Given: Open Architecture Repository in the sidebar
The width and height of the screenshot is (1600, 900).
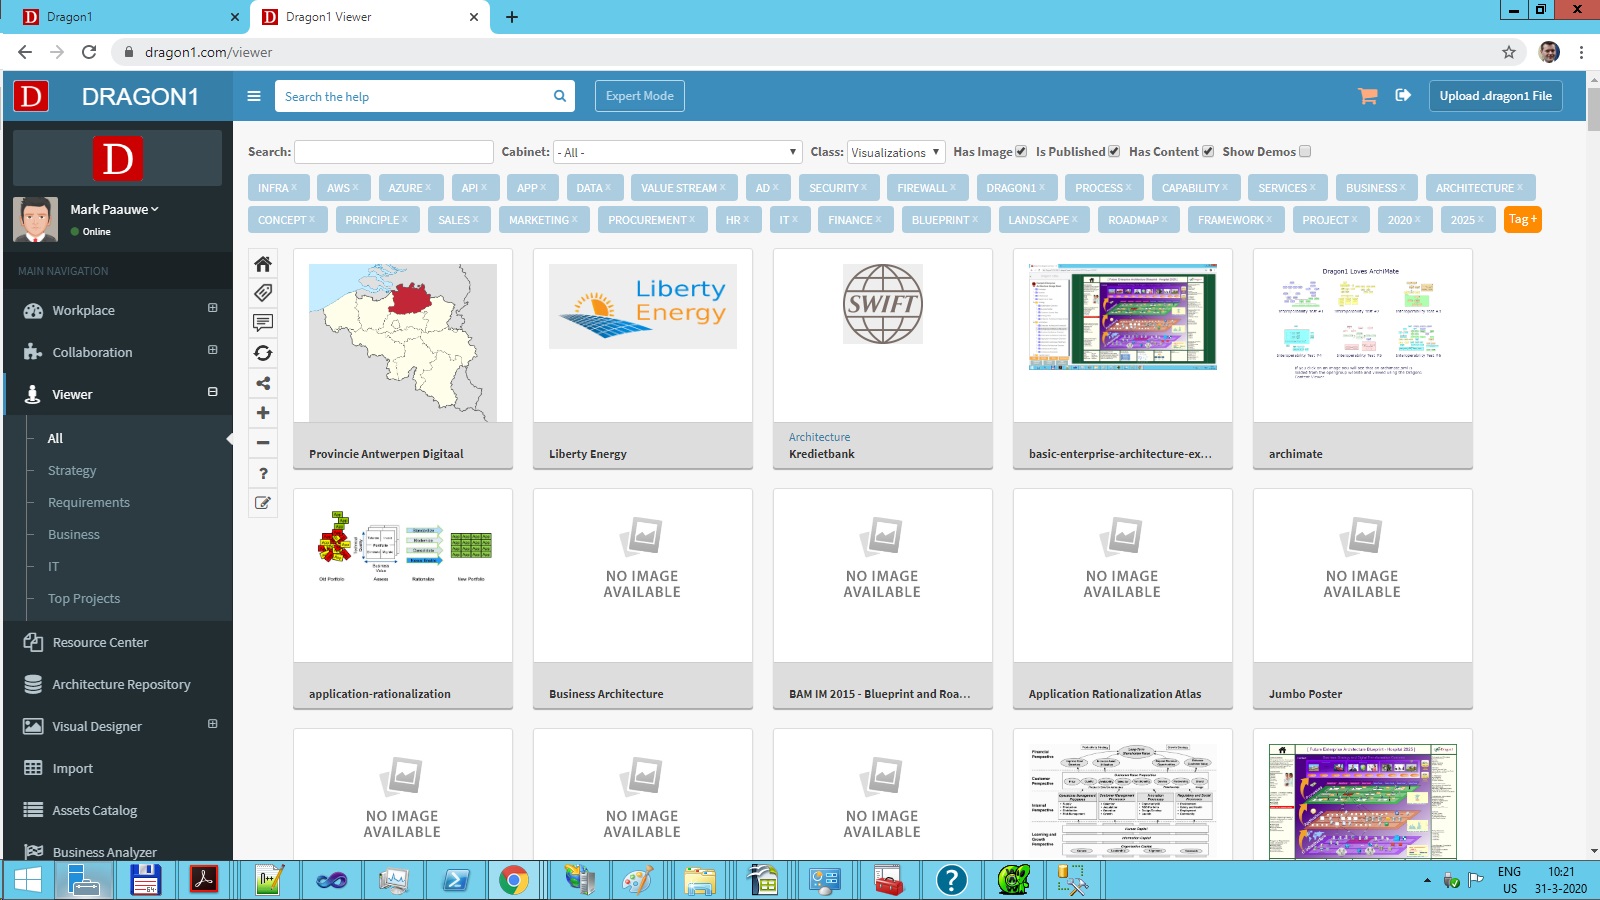Looking at the screenshot, I should coord(121,684).
